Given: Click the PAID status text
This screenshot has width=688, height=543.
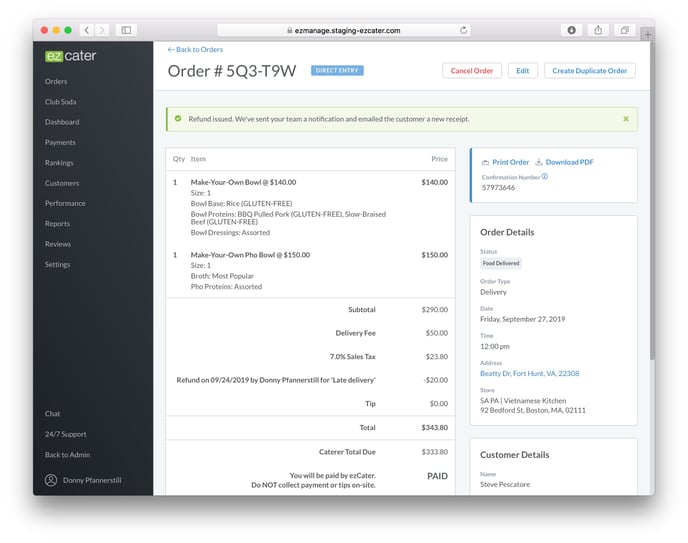Looking at the screenshot, I should (437, 476).
